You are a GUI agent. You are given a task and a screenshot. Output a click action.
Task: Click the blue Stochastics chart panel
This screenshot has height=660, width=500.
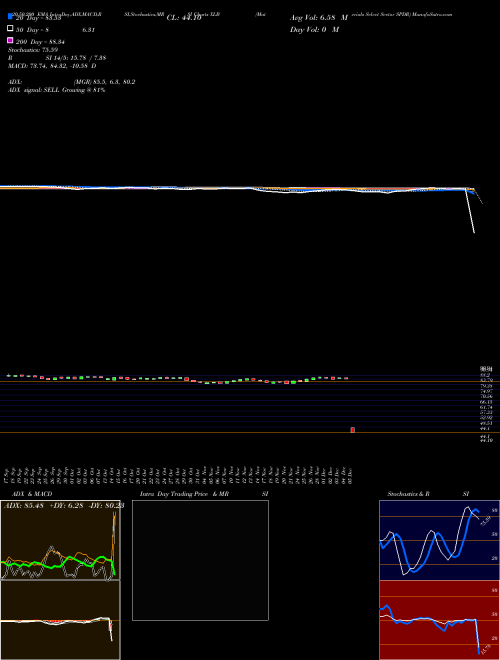point(439,540)
